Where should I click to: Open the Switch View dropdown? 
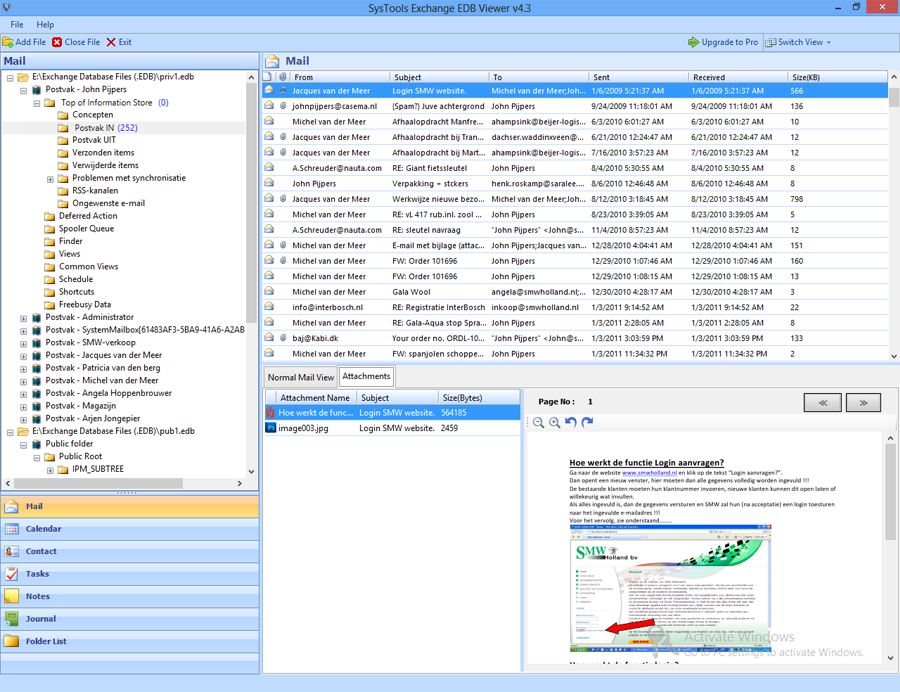pos(798,42)
